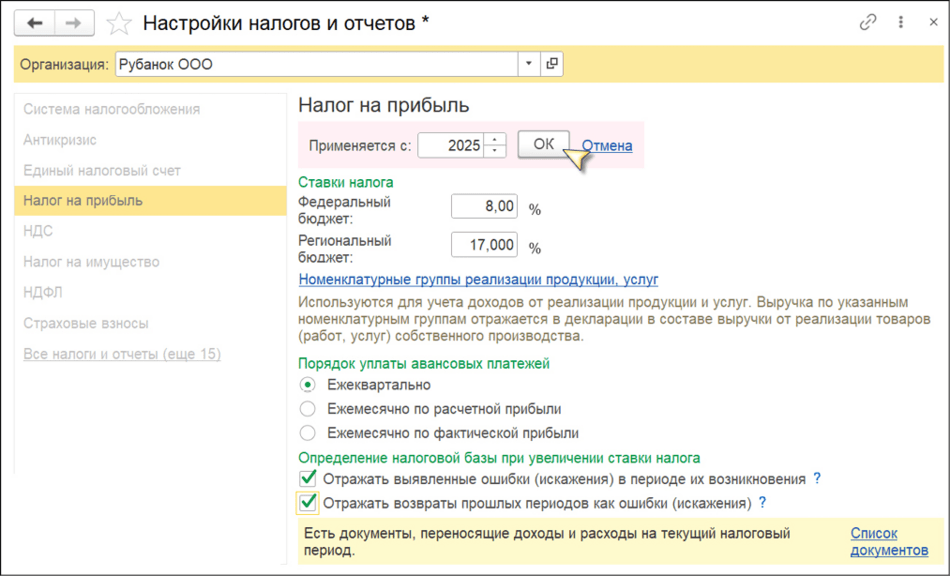
Task: Open the Рубанок ООО organization card
Action: coord(551,64)
